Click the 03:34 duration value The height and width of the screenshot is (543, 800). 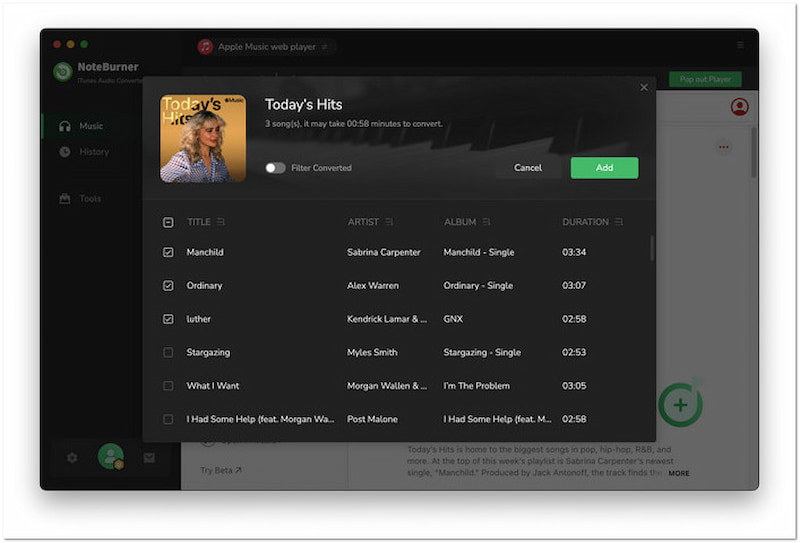pyautogui.click(x=574, y=252)
